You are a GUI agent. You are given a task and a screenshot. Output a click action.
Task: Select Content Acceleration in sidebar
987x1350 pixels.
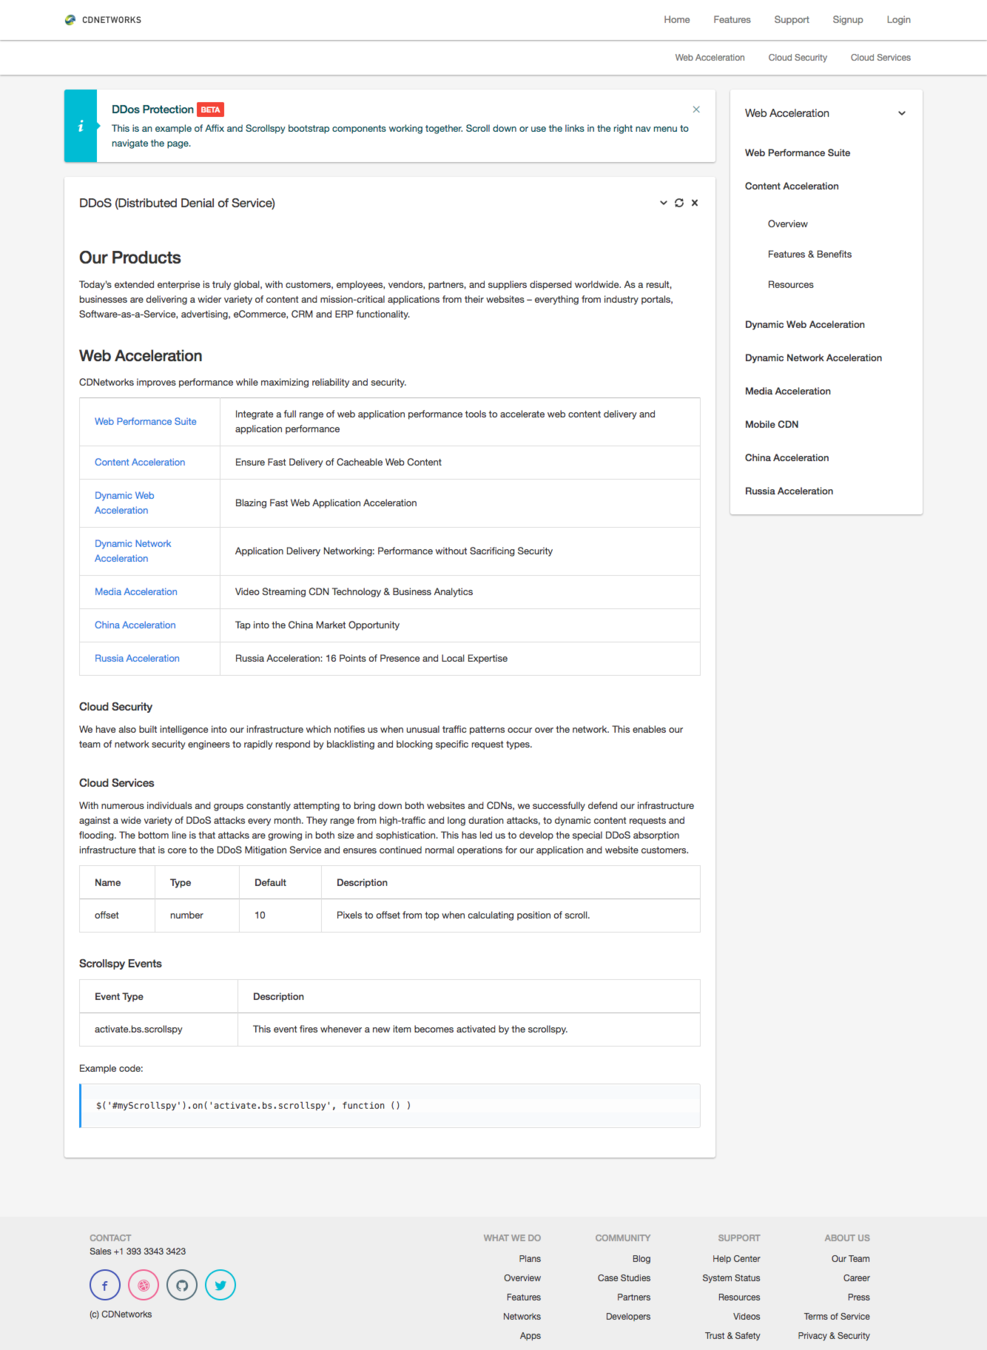pos(792,186)
